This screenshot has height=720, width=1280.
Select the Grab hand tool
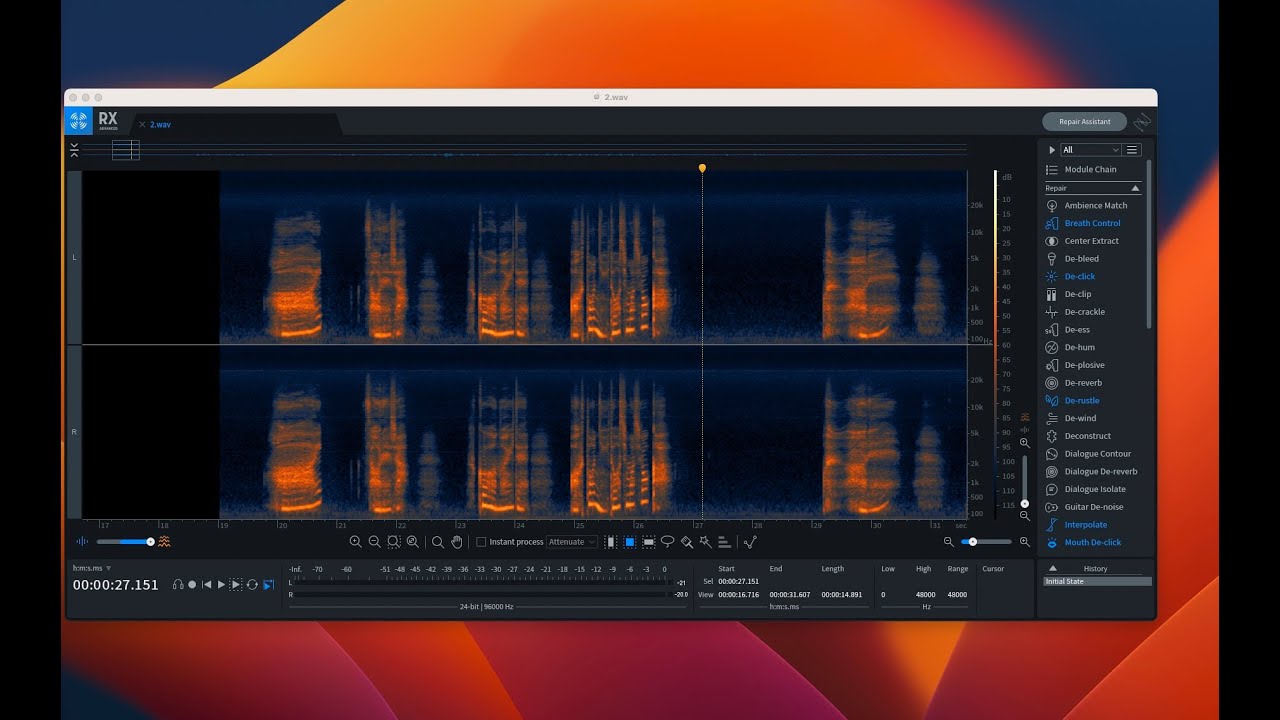click(457, 542)
